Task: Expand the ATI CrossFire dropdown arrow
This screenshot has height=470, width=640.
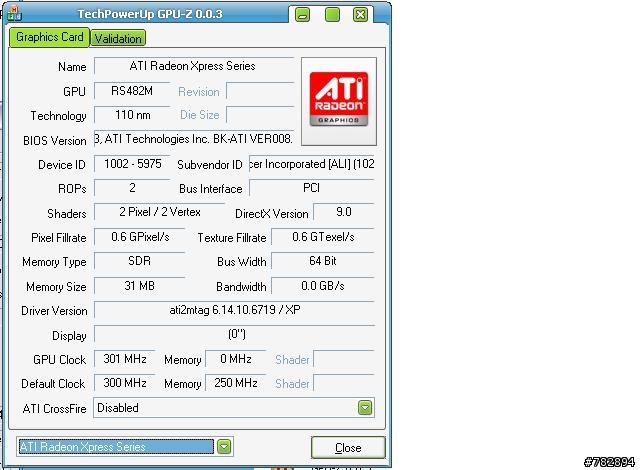Action: point(365,408)
